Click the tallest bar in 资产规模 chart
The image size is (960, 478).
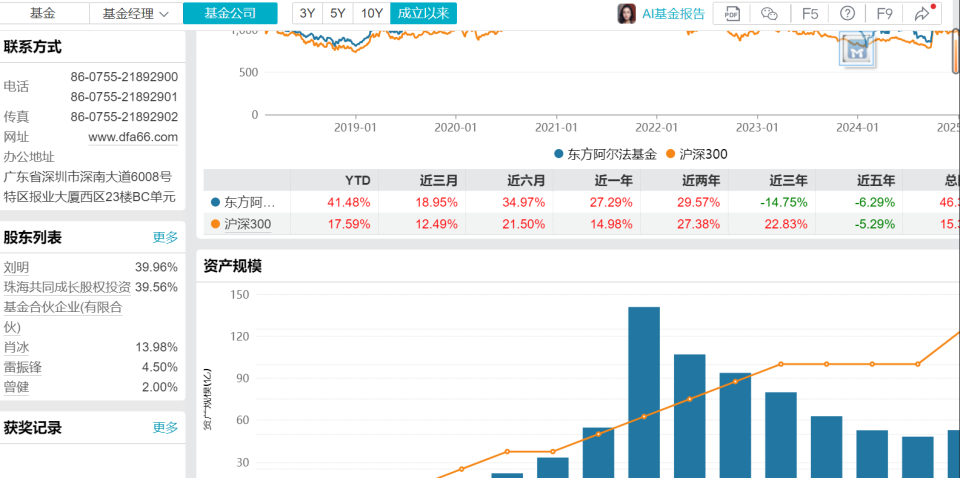tap(644, 392)
